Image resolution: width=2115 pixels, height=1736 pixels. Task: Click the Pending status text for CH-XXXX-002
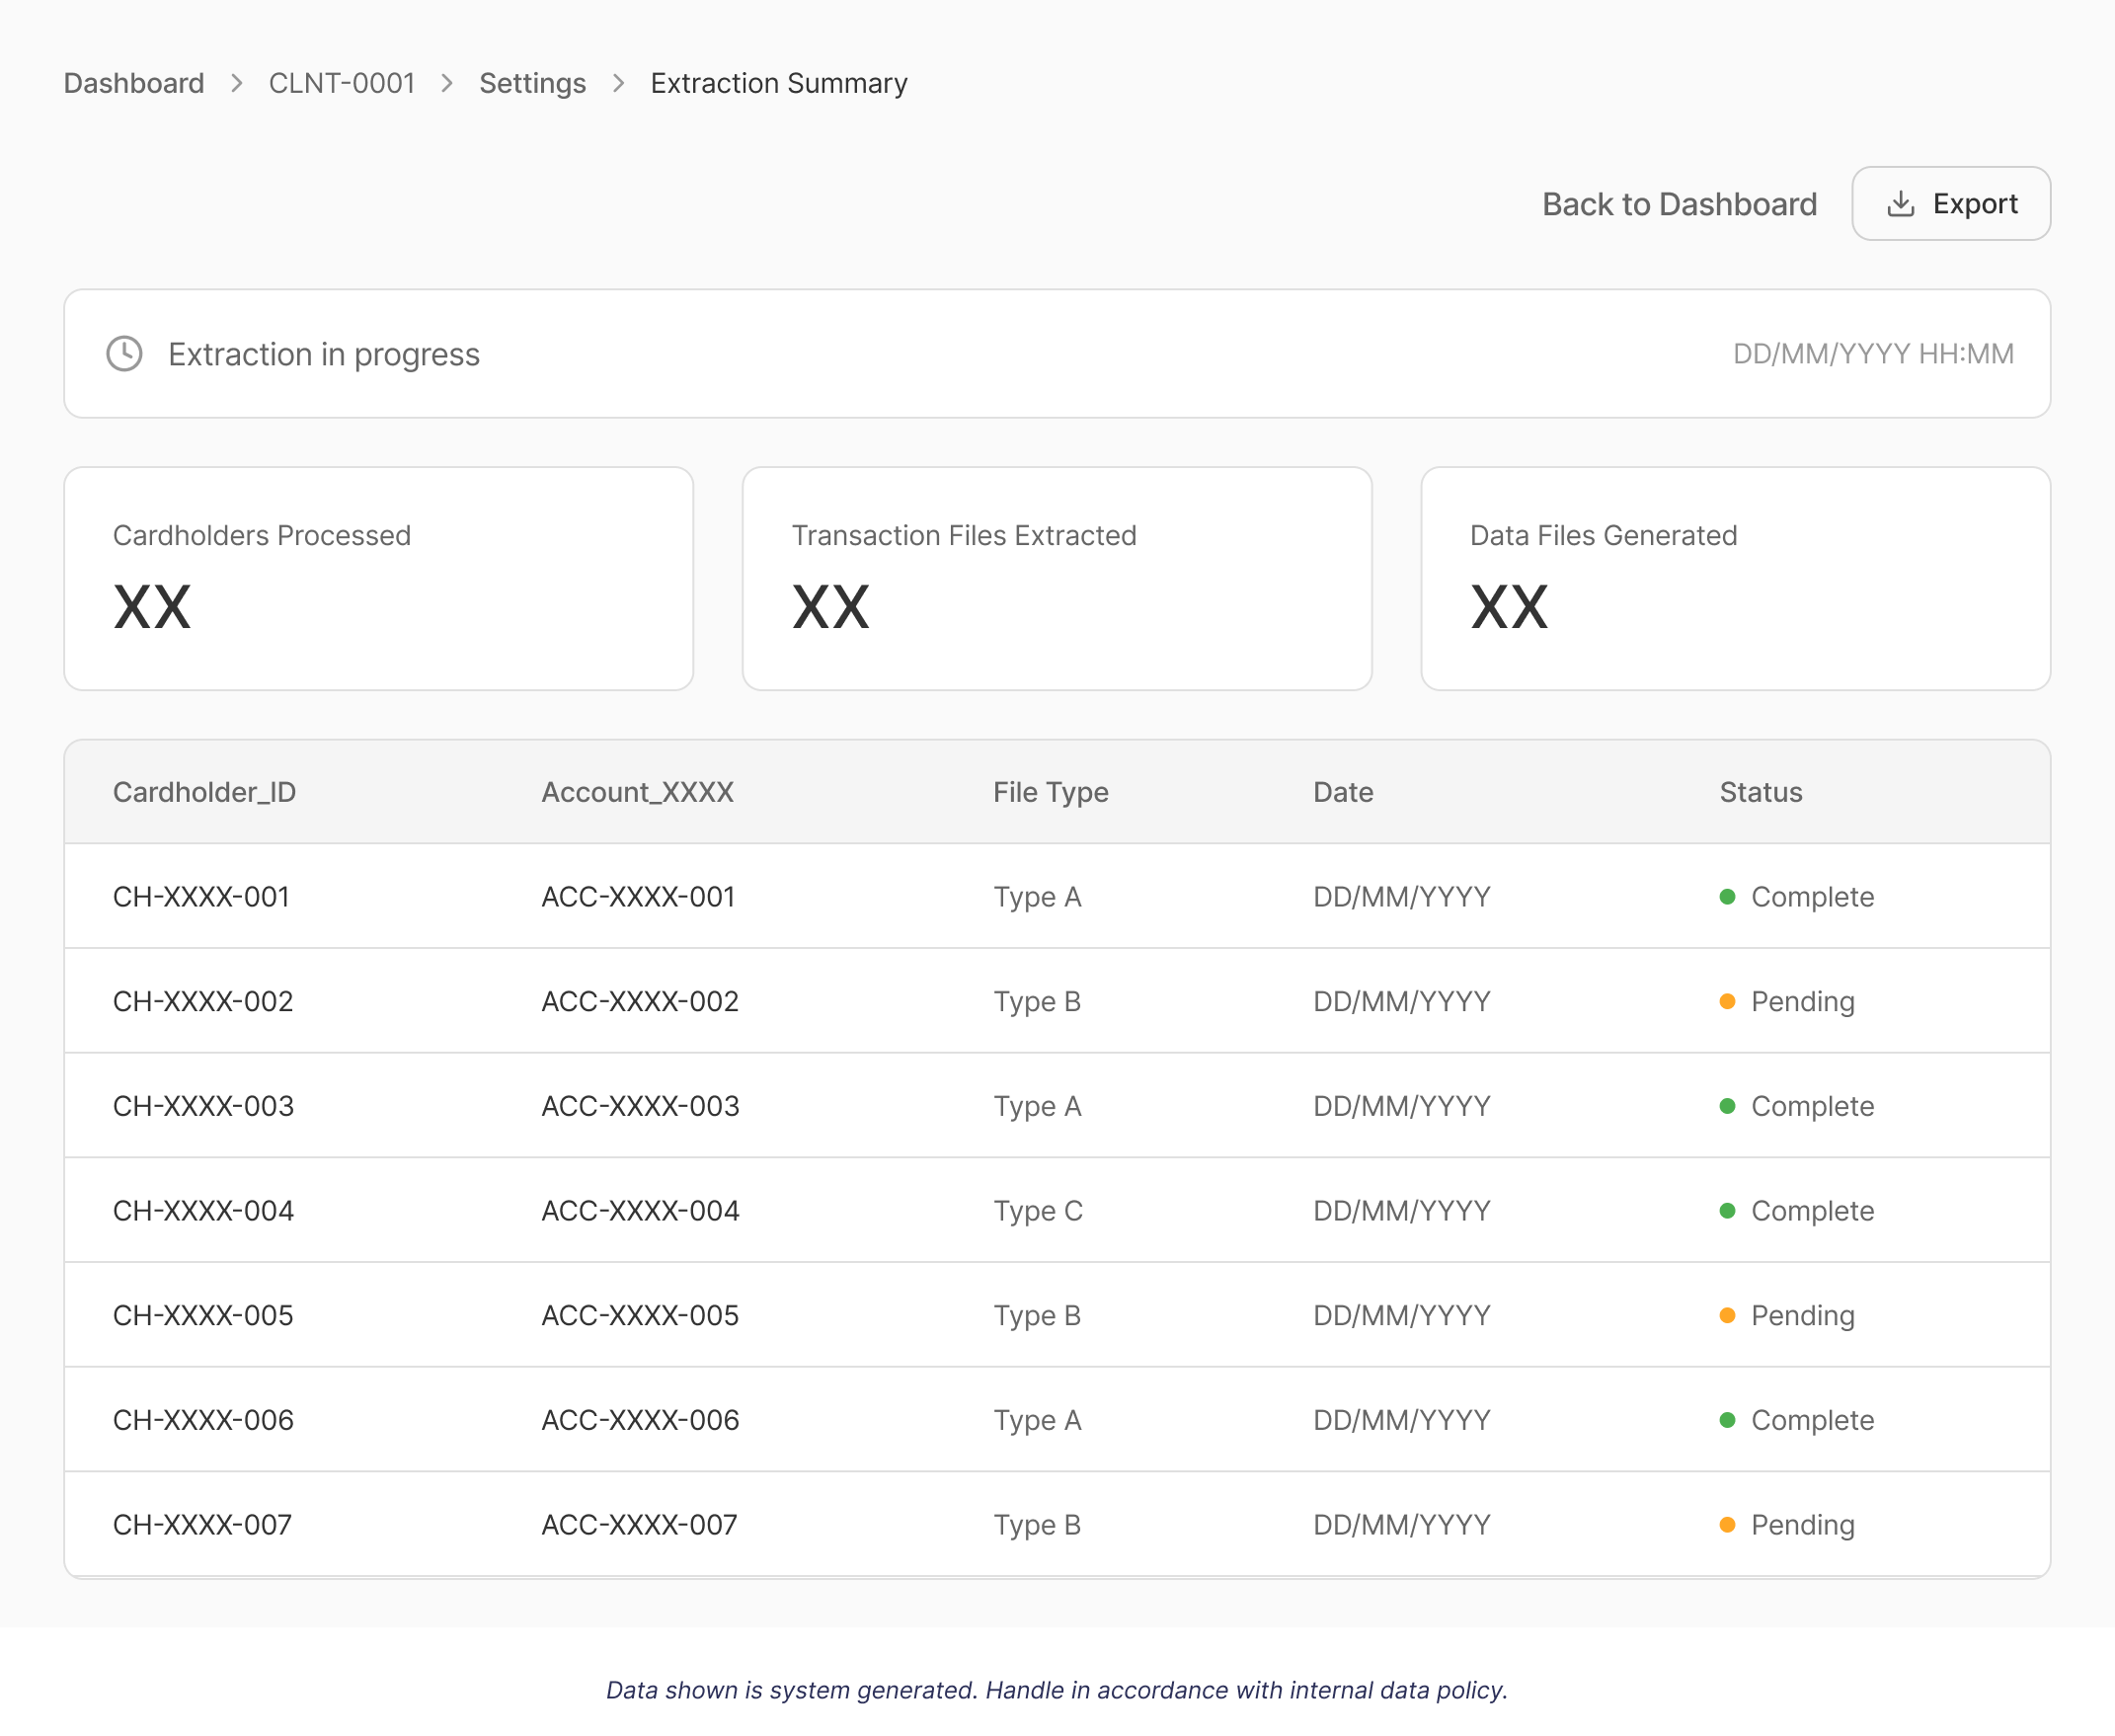tap(1802, 1002)
